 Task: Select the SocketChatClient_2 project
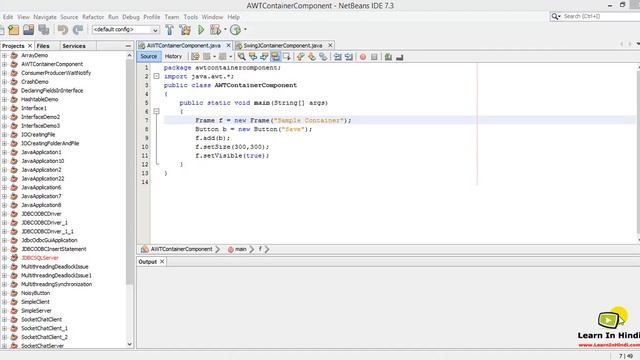point(44,337)
